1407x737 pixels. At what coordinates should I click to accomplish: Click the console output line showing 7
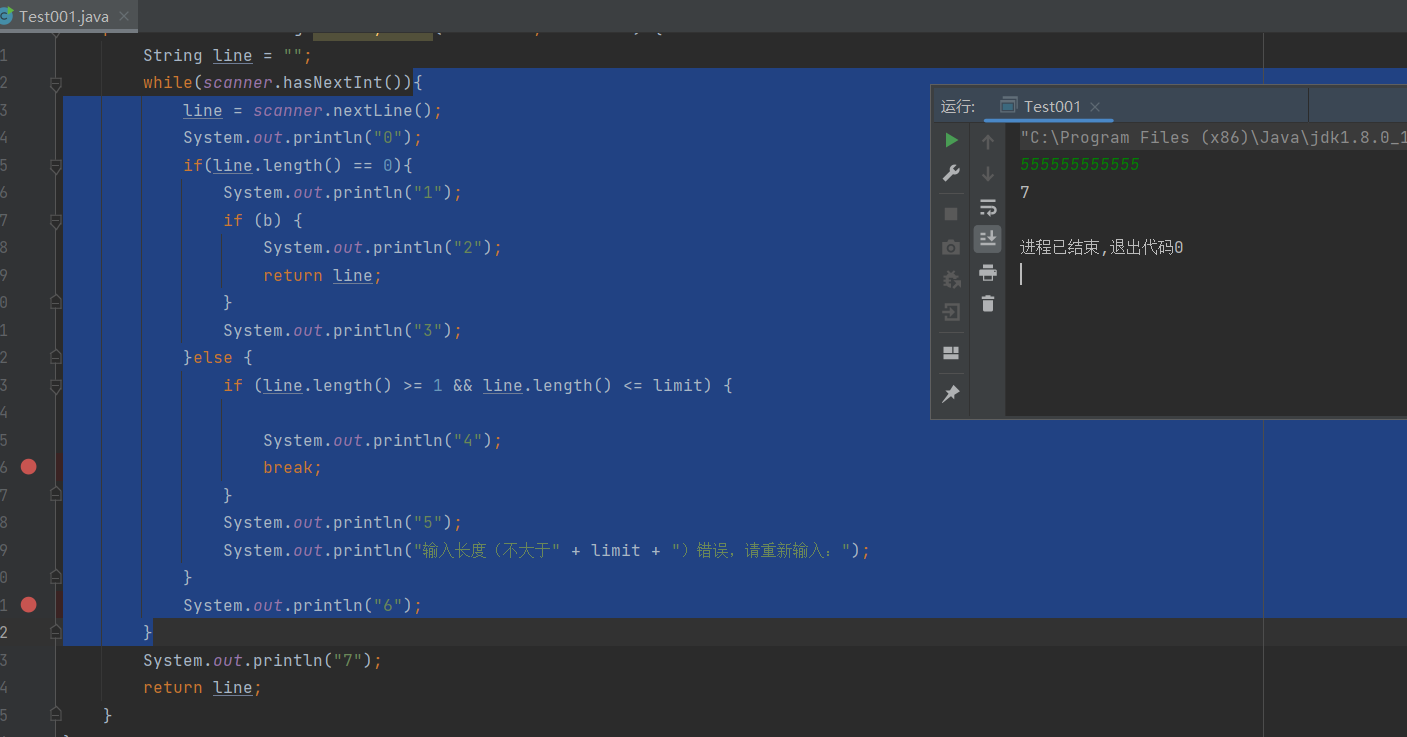click(x=1025, y=193)
